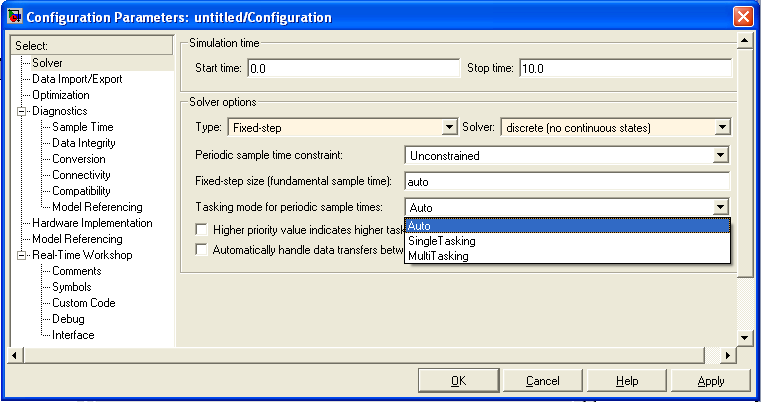Open the Solver selection dropdown
Screen dimensions: 761x402
point(720,128)
